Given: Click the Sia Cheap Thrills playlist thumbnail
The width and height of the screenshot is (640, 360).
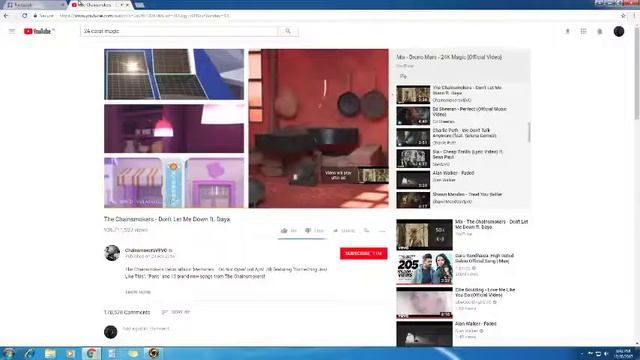Looking at the screenshot, I should (413, 158).
